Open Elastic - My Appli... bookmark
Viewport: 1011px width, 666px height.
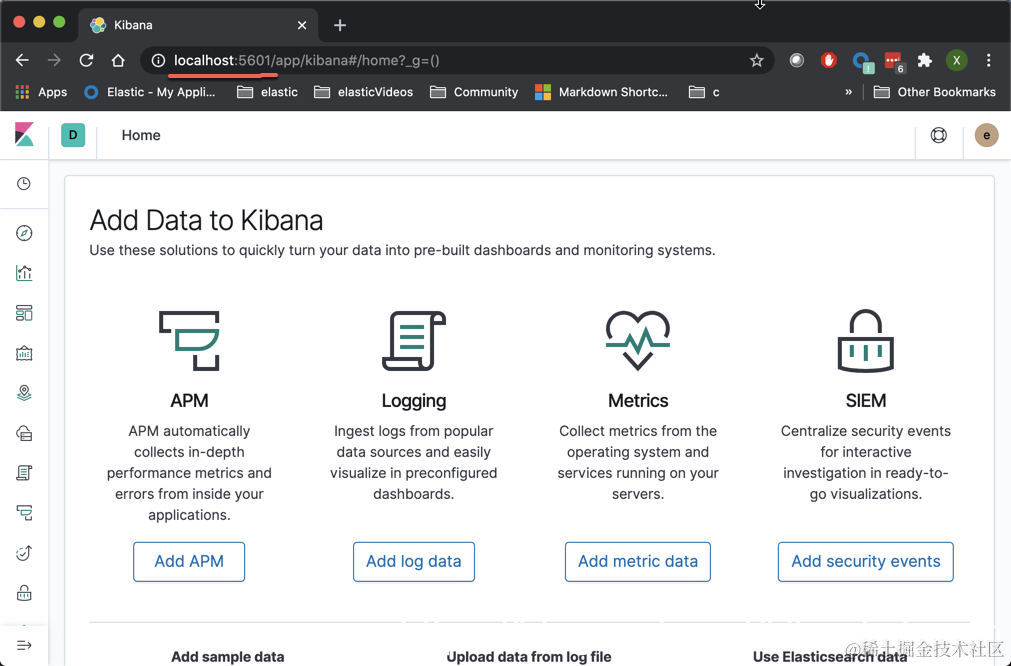150,92
